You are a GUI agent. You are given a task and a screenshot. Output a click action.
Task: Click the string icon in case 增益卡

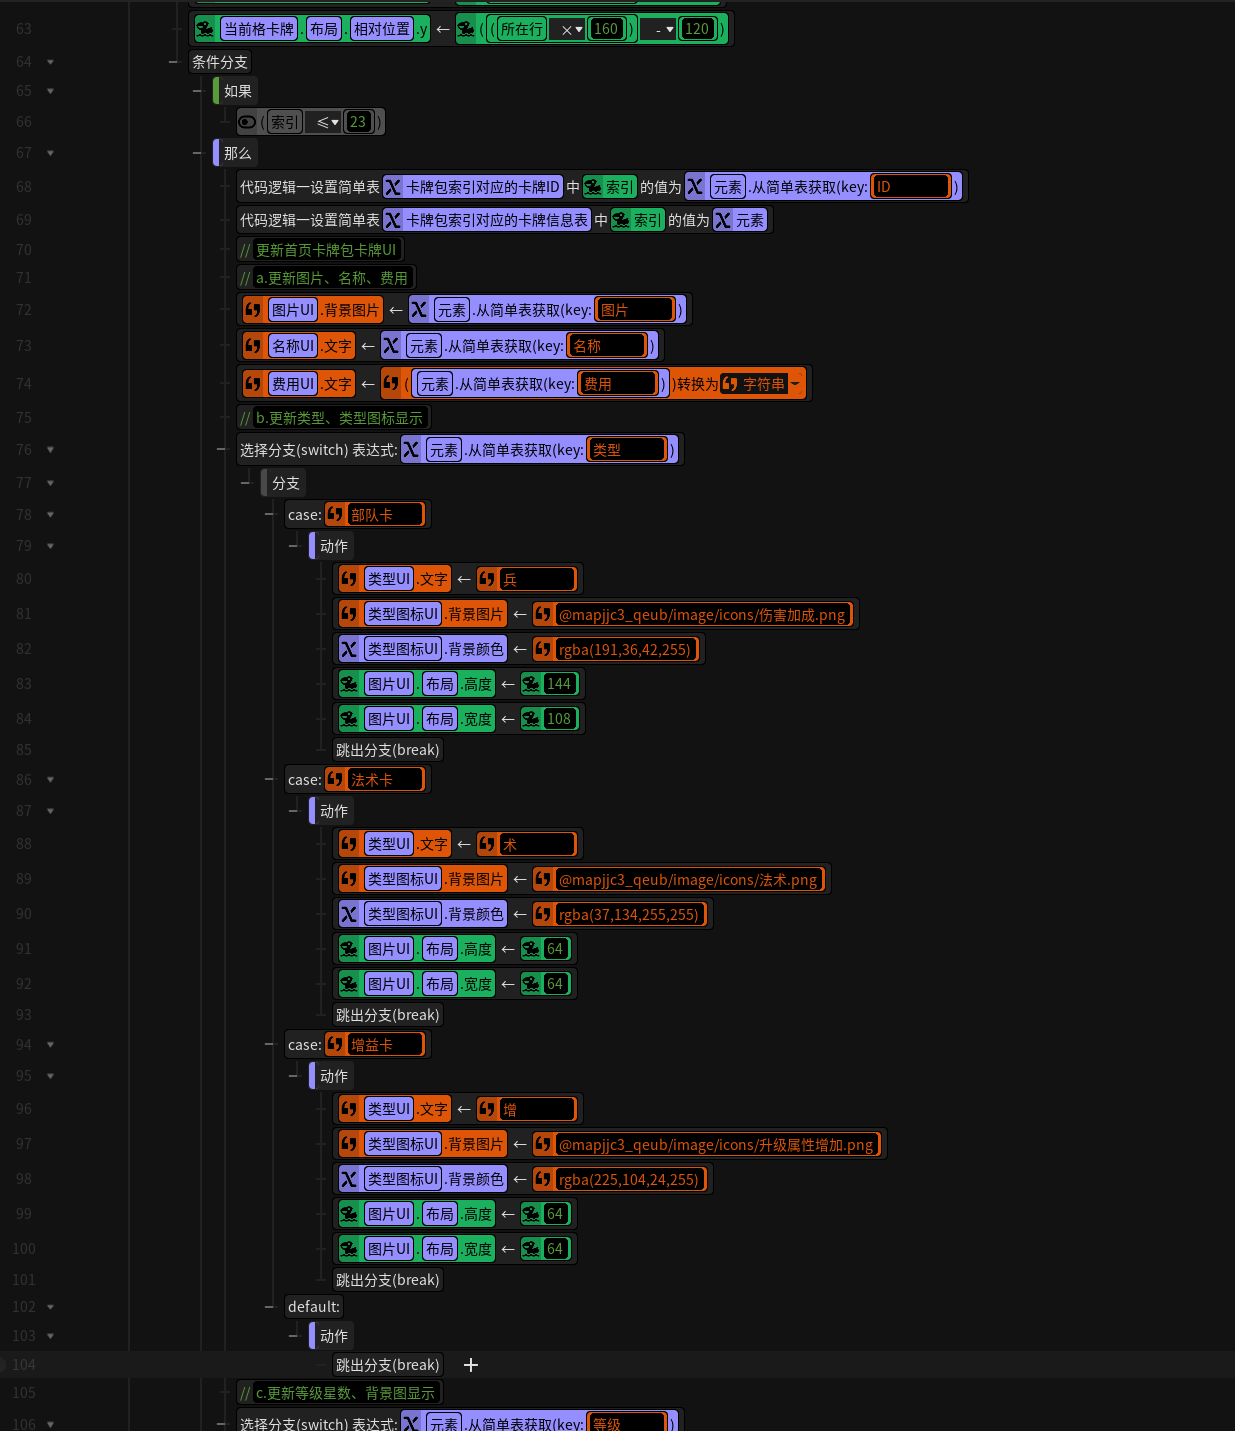335,1044
